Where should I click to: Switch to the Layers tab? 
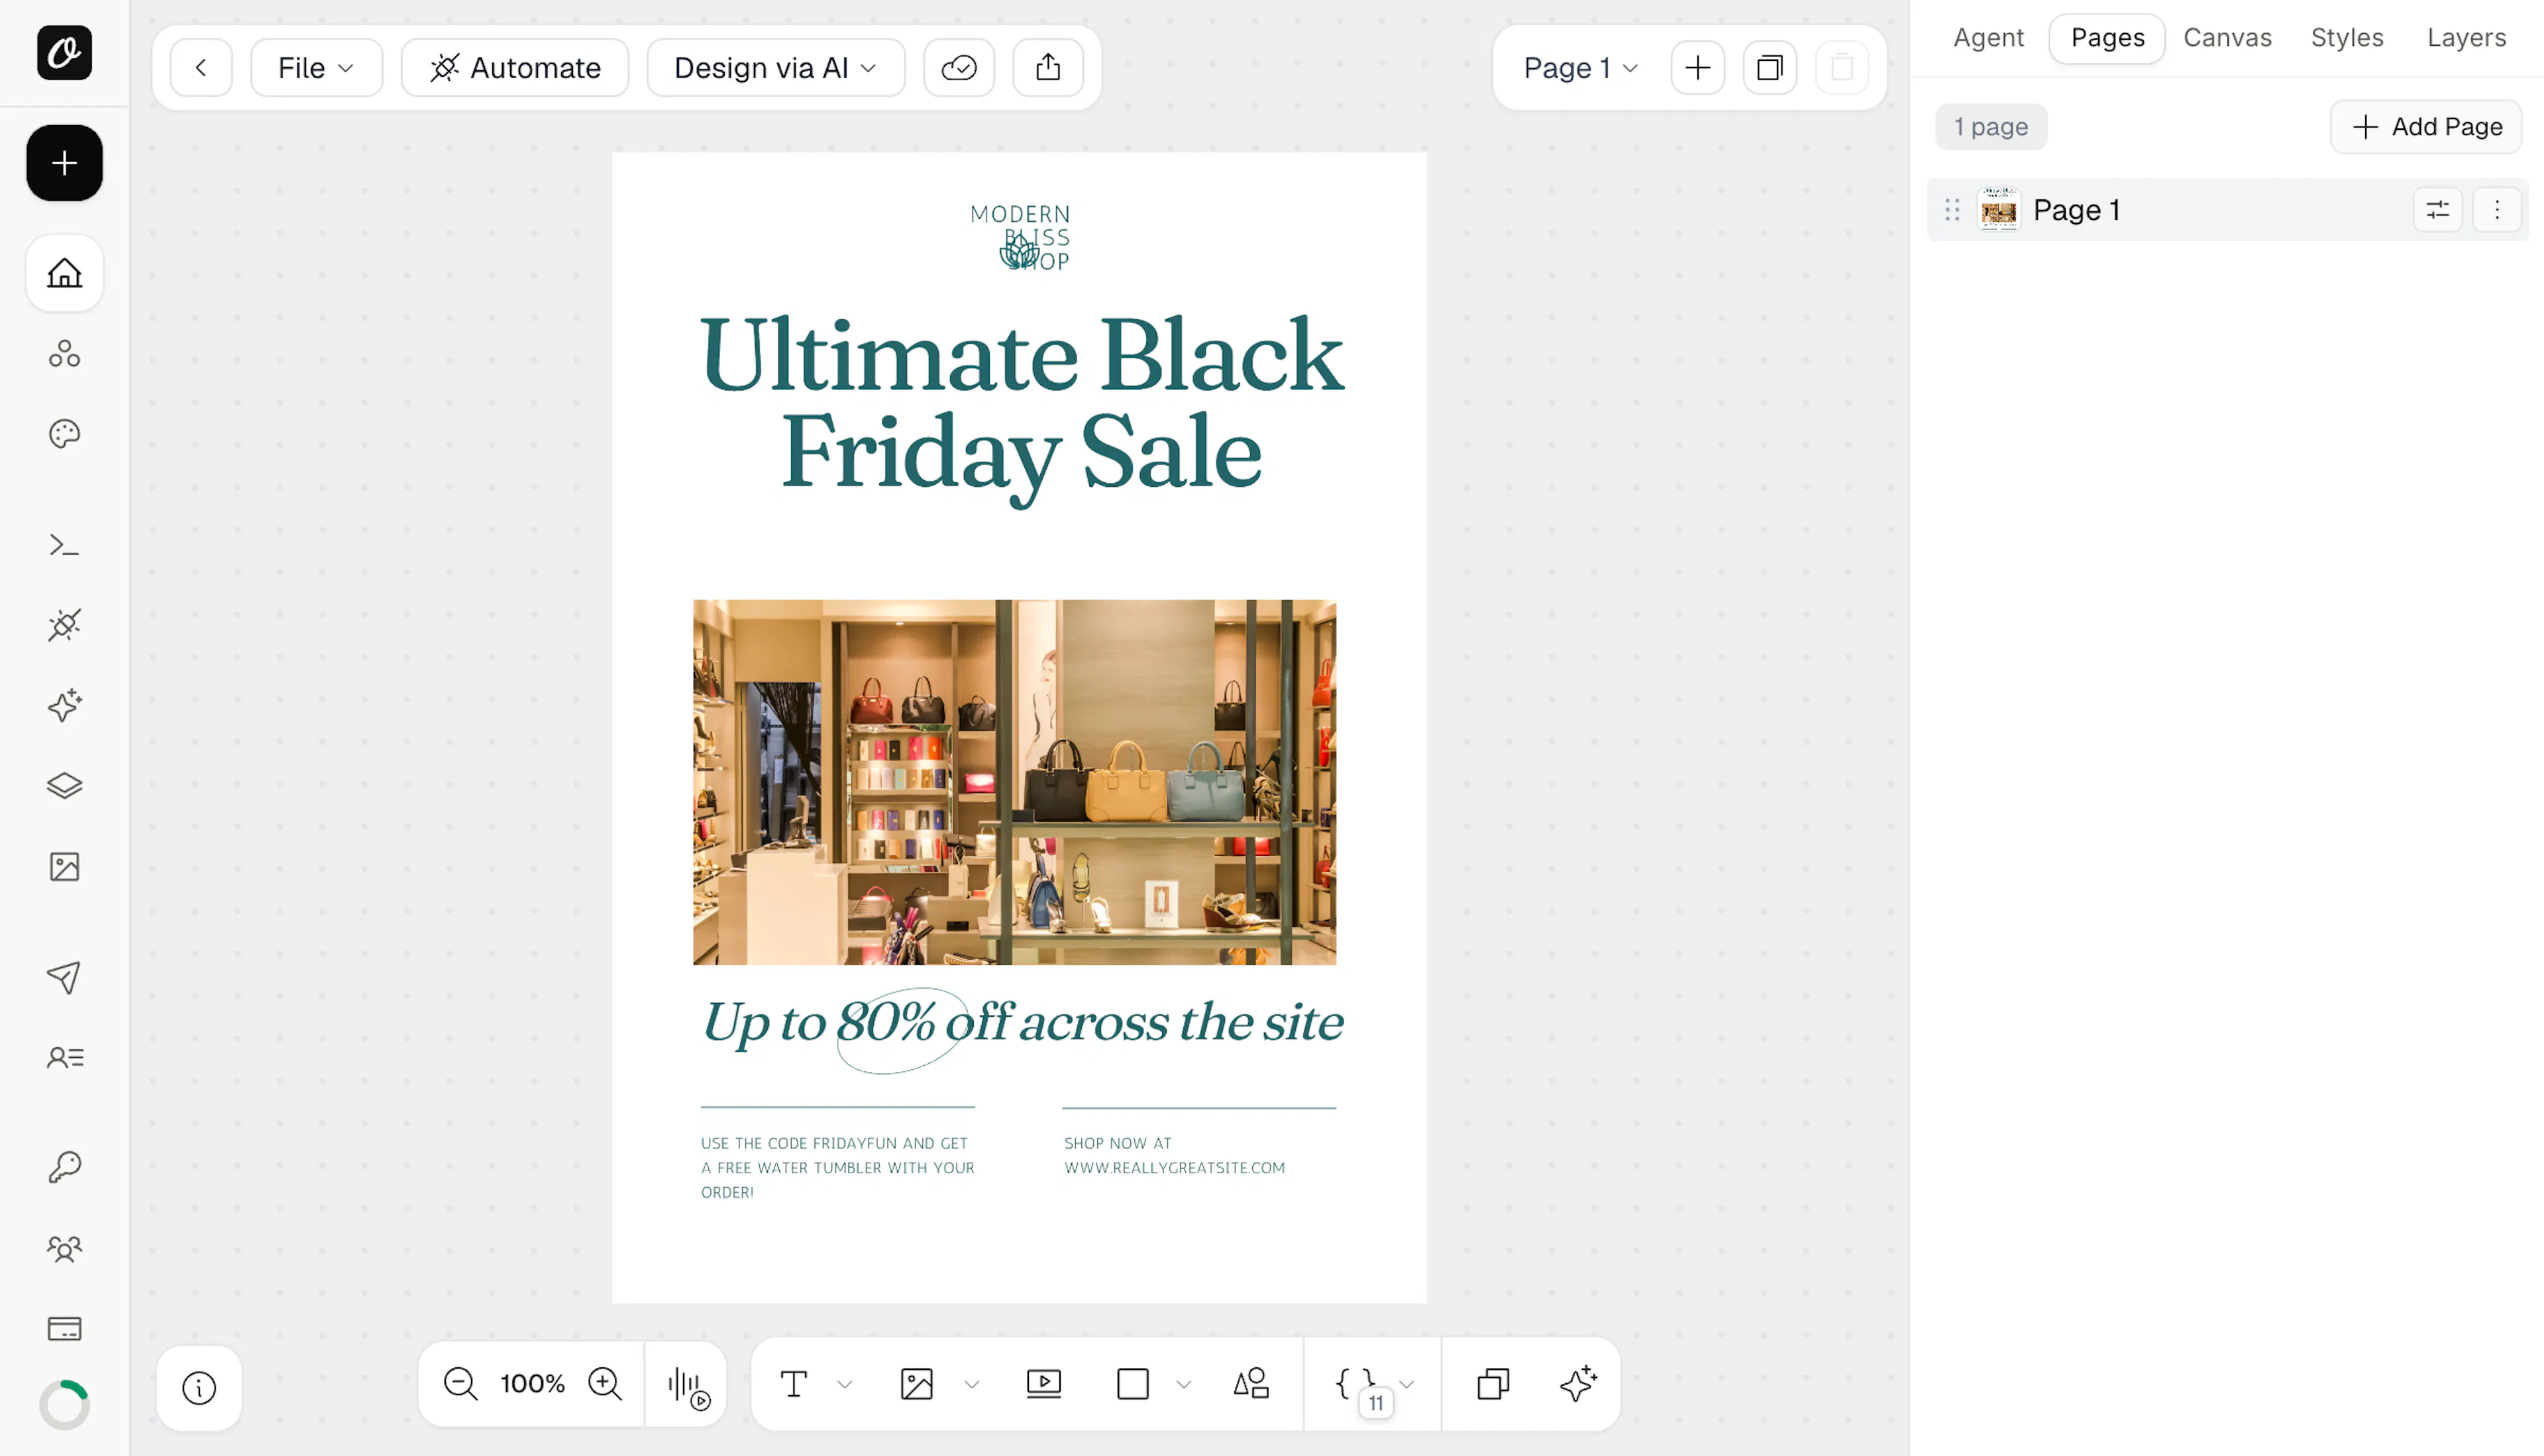click(x=2466, y=38)
